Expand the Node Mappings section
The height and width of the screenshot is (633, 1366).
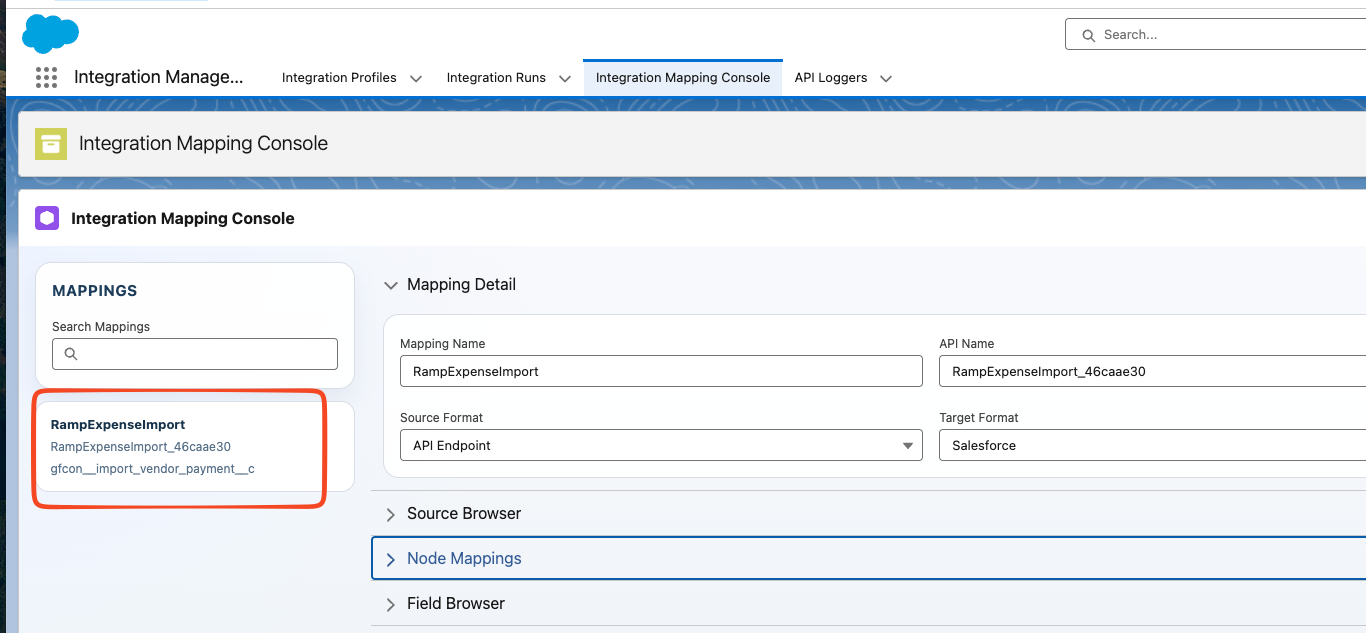tap(390, 559)
